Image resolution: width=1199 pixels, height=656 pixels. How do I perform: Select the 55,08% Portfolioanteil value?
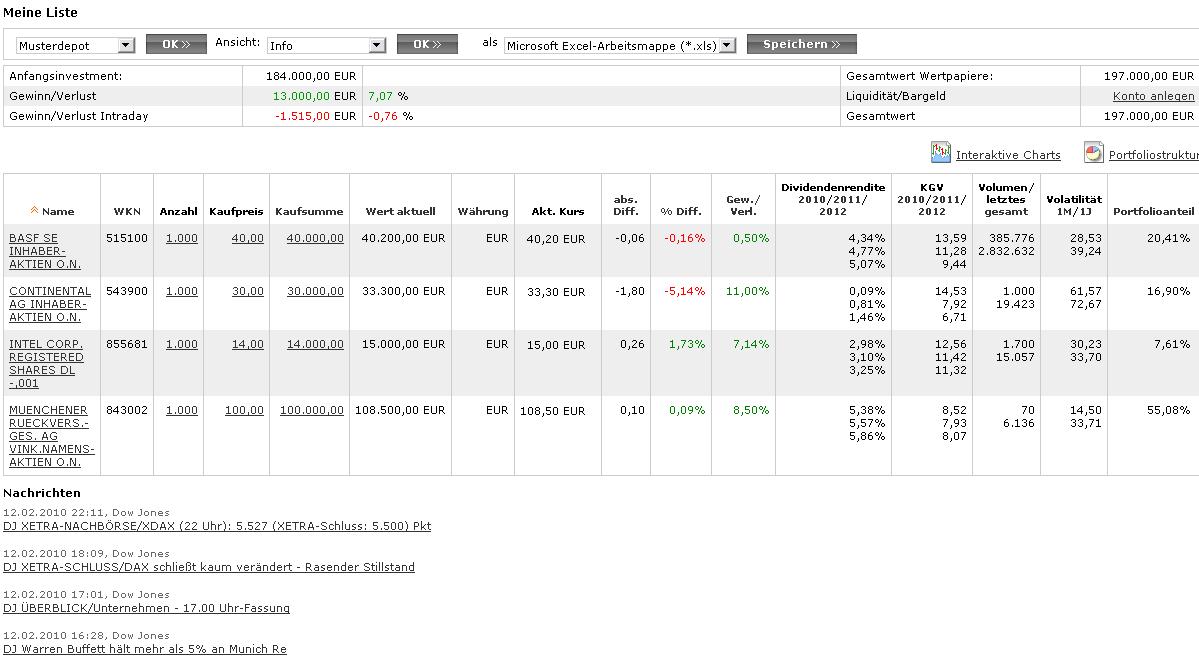(x=1168, y=410)
